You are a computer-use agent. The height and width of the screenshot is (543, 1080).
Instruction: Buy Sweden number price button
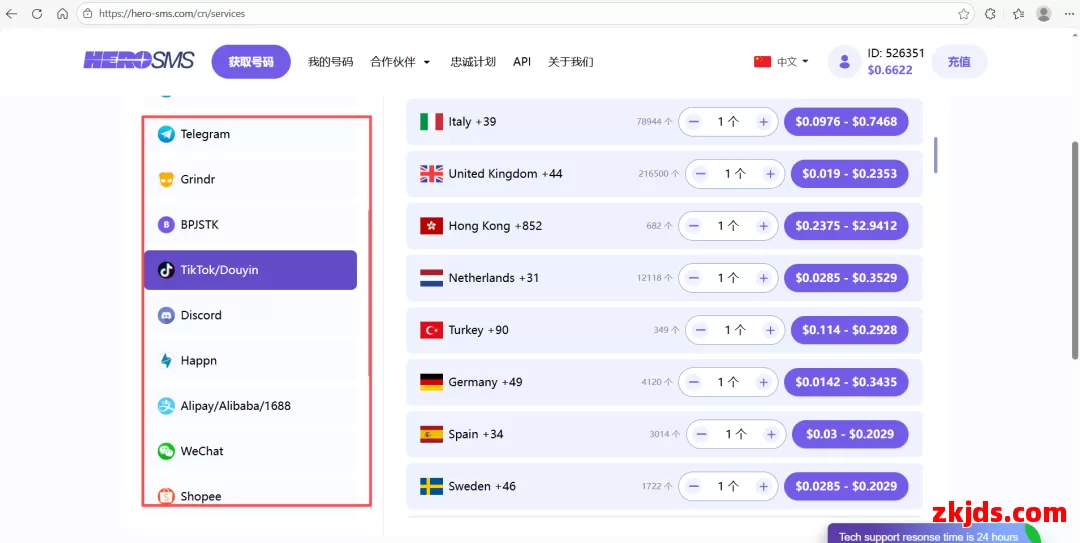(846, 486)
